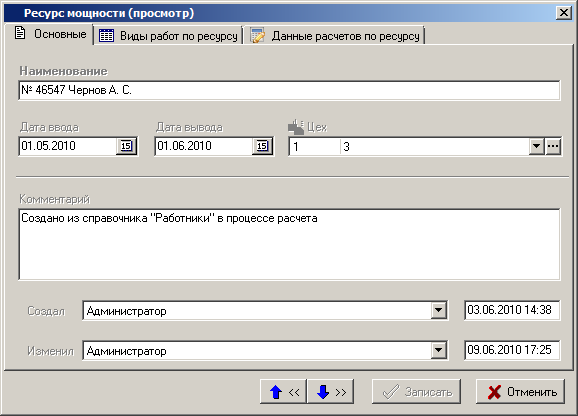Open calendar picker for Дата ввода
Screen dimensions: 578x416
click(126, 146)
